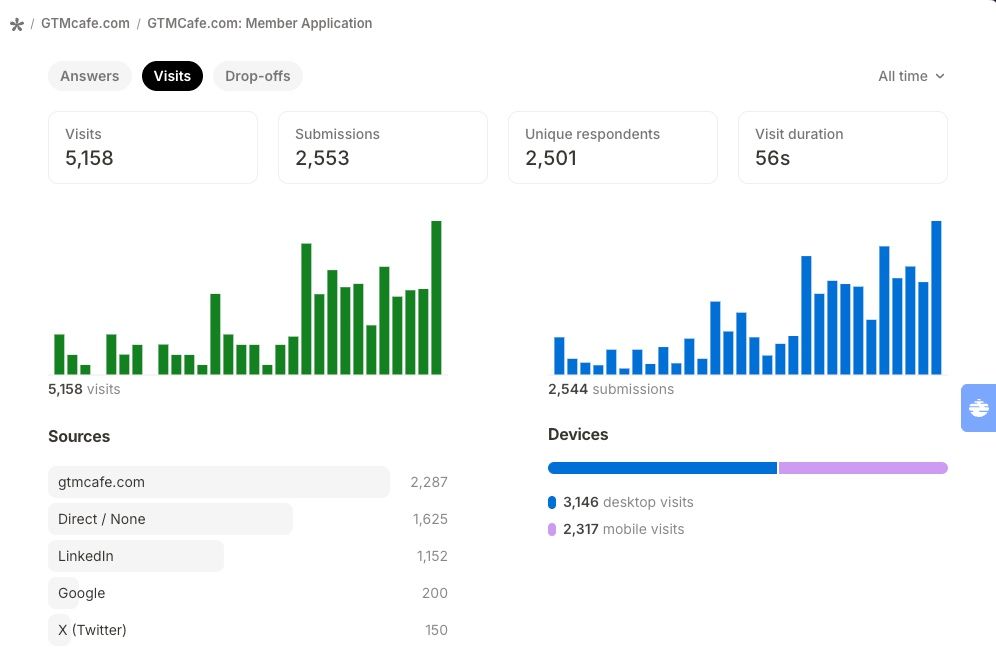Click the Visits 5,158 stat card
996x659 pixels.
click(153, 147)
